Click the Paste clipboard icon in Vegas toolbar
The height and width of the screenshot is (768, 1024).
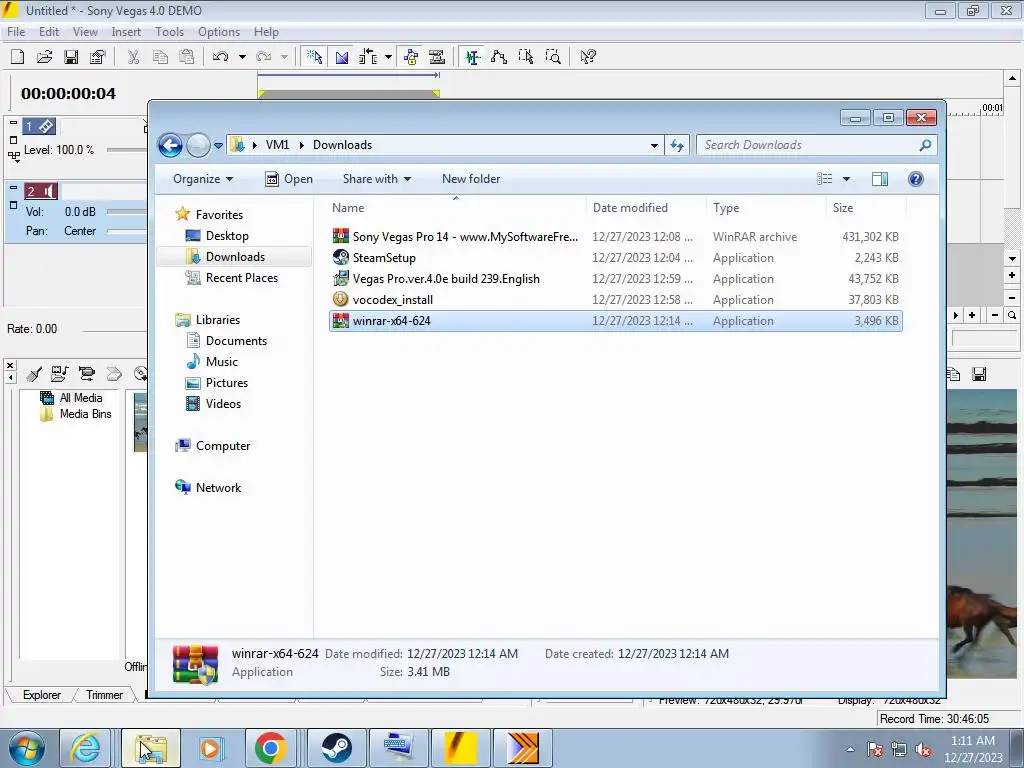(x=187, y=57)
